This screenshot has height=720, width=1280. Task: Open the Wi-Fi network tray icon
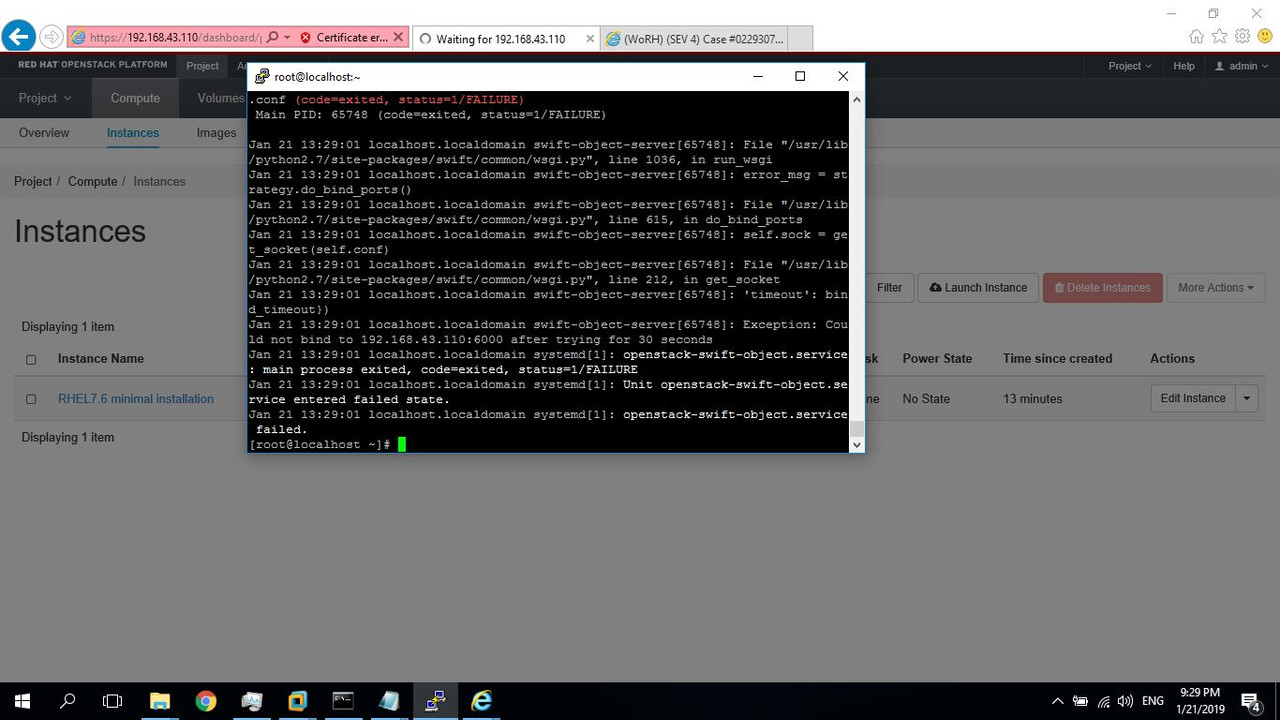tap(1103, 701)
